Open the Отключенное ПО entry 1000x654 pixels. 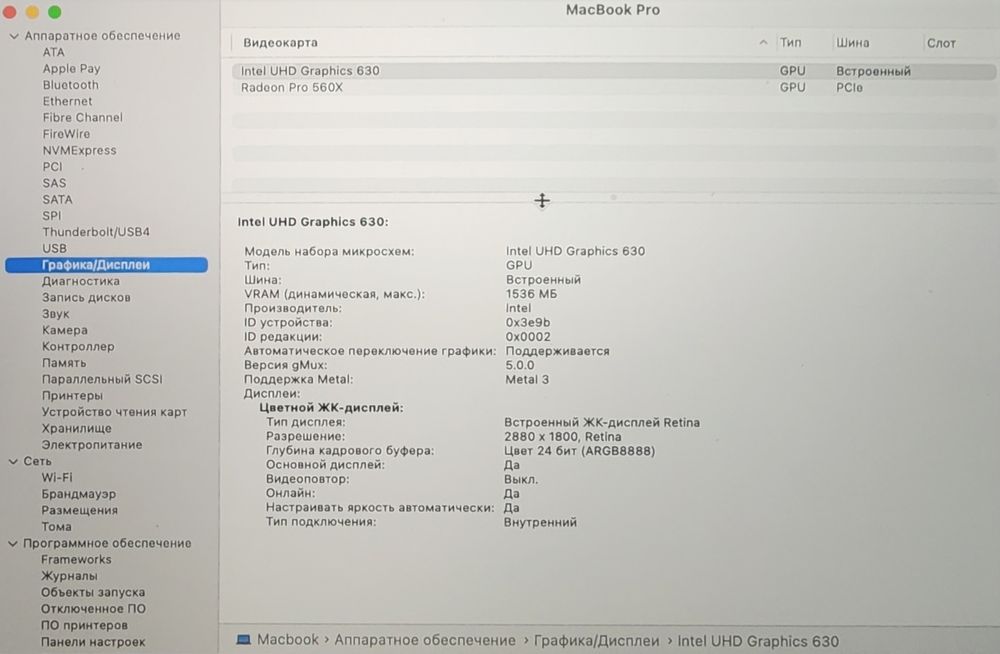[x=93, y=609]
